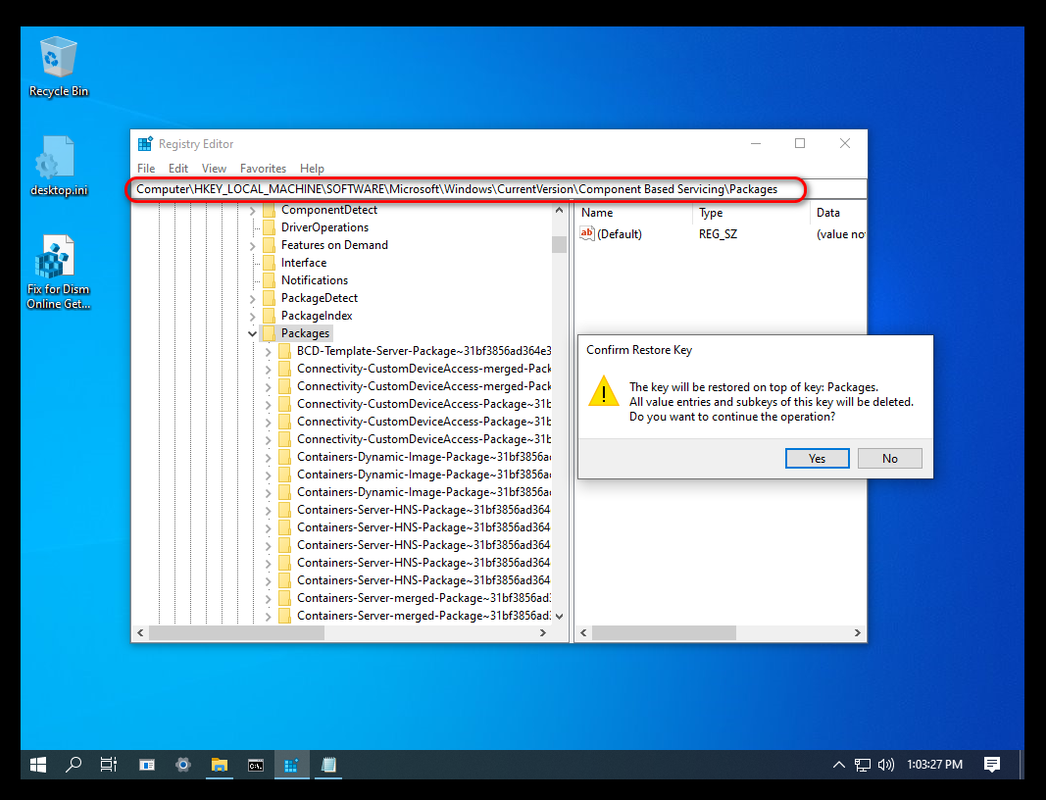
Task: Open the View menu
Action: tap(214, 168)
